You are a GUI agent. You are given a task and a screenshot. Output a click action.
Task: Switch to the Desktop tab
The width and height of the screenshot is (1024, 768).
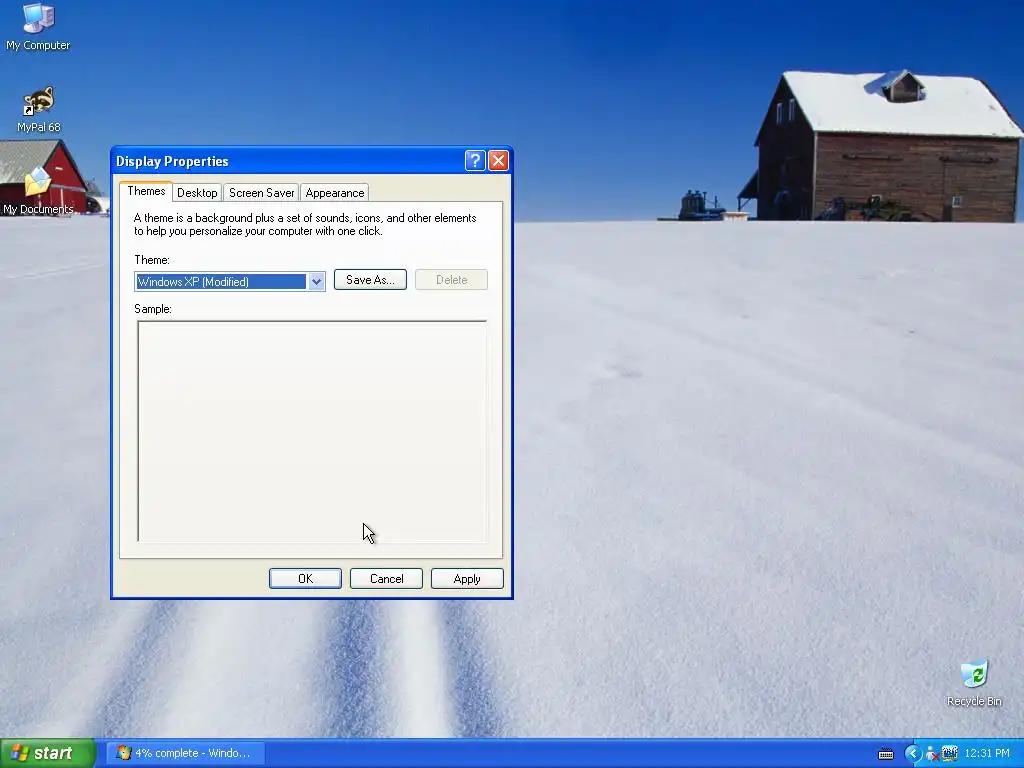(197, 193)
